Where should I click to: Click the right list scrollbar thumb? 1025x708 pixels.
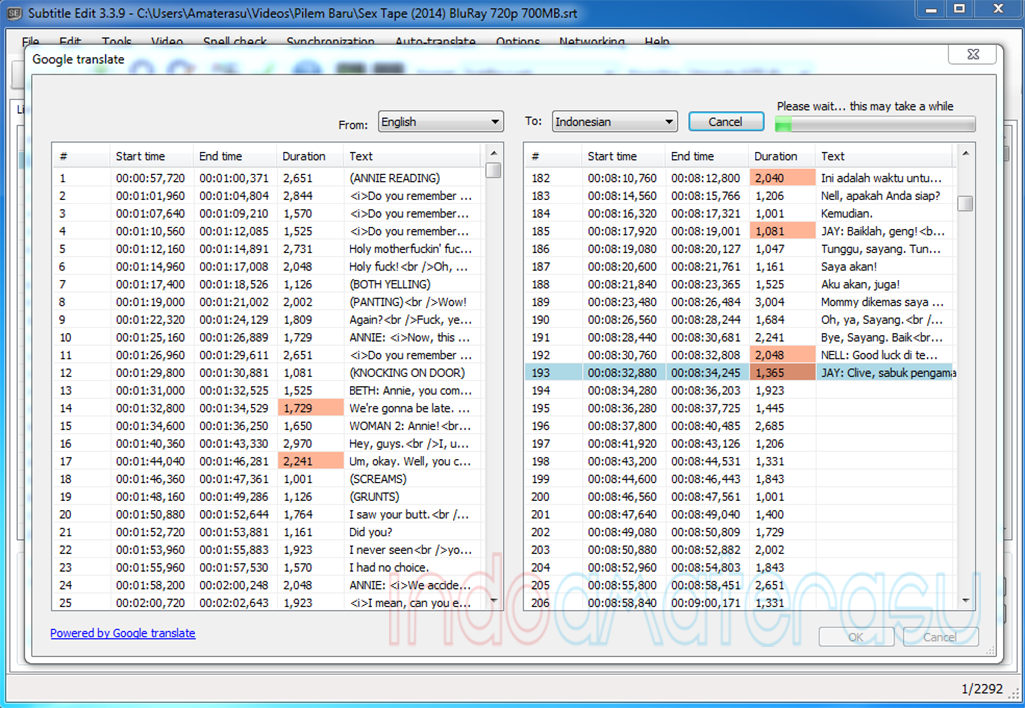click(965, 203)
